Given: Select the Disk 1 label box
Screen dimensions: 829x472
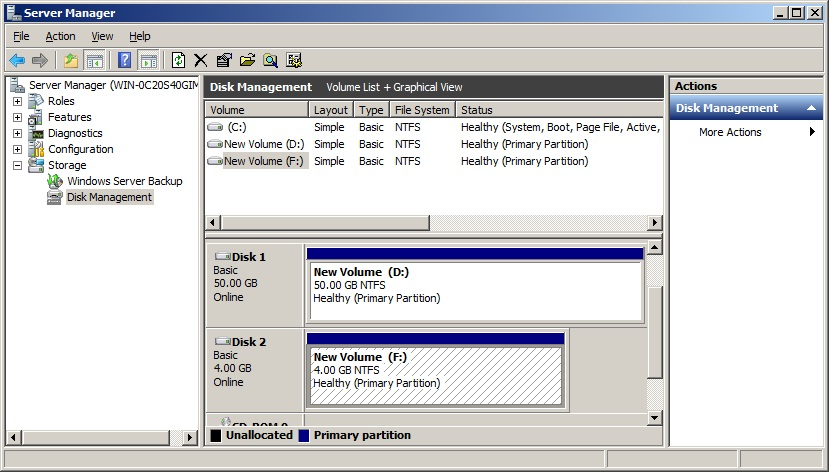Looking at the screenshot, I should tap(255, 285).
